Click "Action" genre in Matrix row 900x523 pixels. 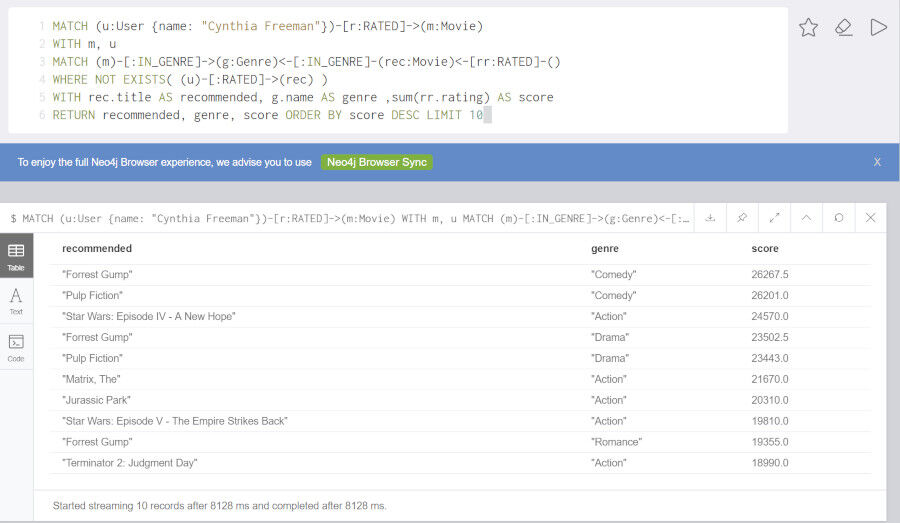point(609,379)
